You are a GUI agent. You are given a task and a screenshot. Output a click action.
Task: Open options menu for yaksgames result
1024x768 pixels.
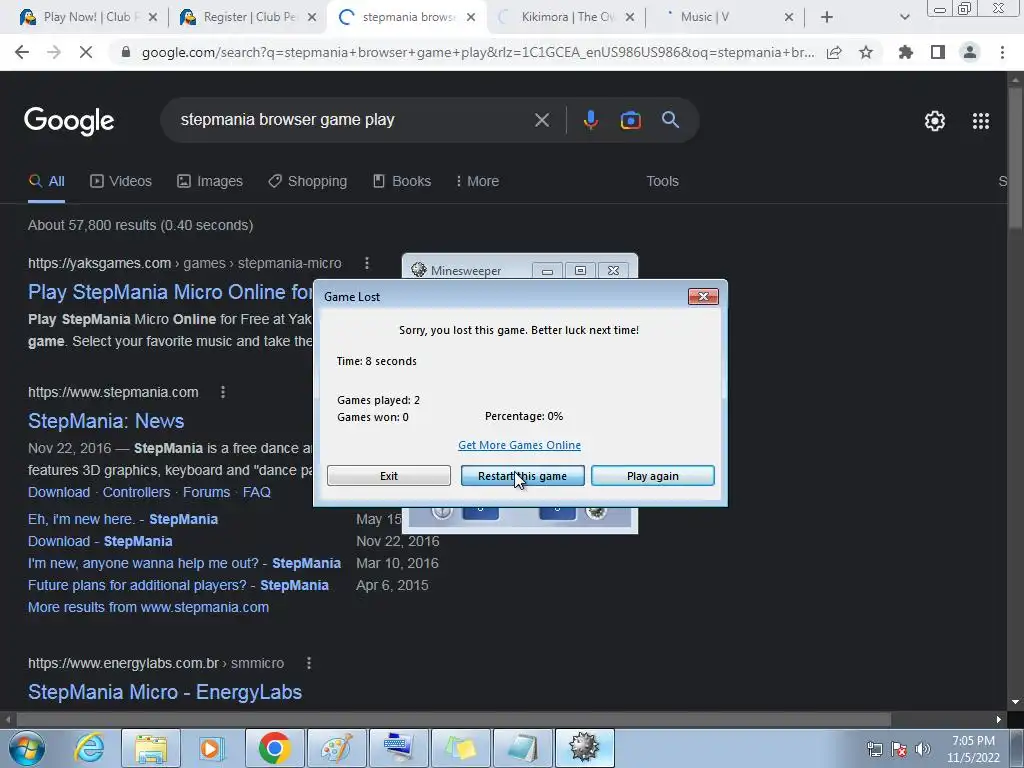[x=367, y=263]
